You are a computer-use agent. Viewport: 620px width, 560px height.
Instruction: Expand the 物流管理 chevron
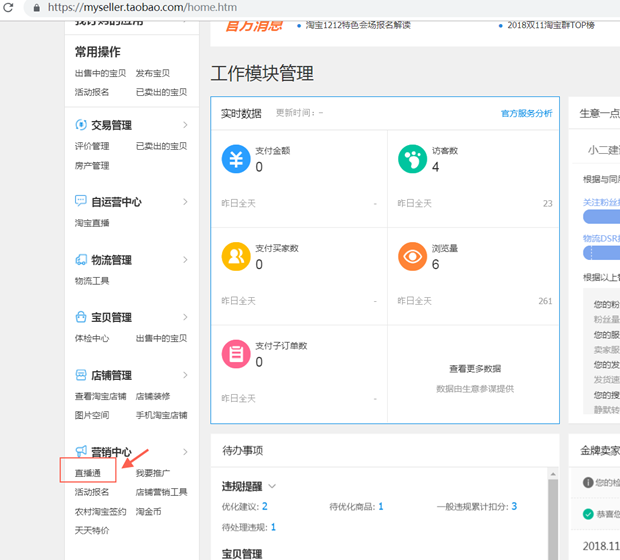coord(185,260)
